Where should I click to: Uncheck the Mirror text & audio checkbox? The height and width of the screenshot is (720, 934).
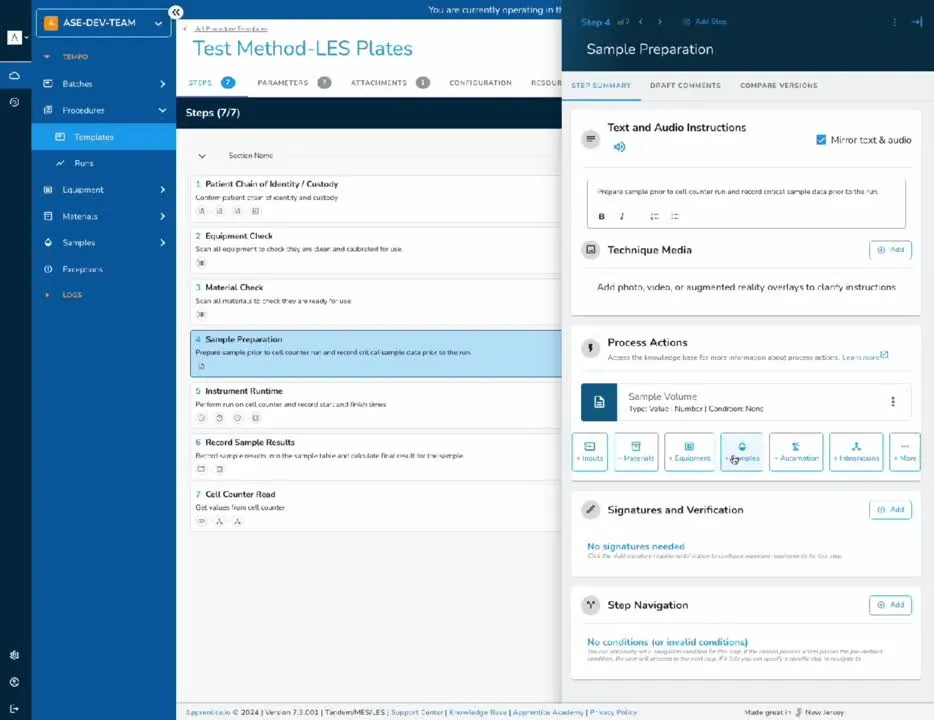tap(821, 140)
